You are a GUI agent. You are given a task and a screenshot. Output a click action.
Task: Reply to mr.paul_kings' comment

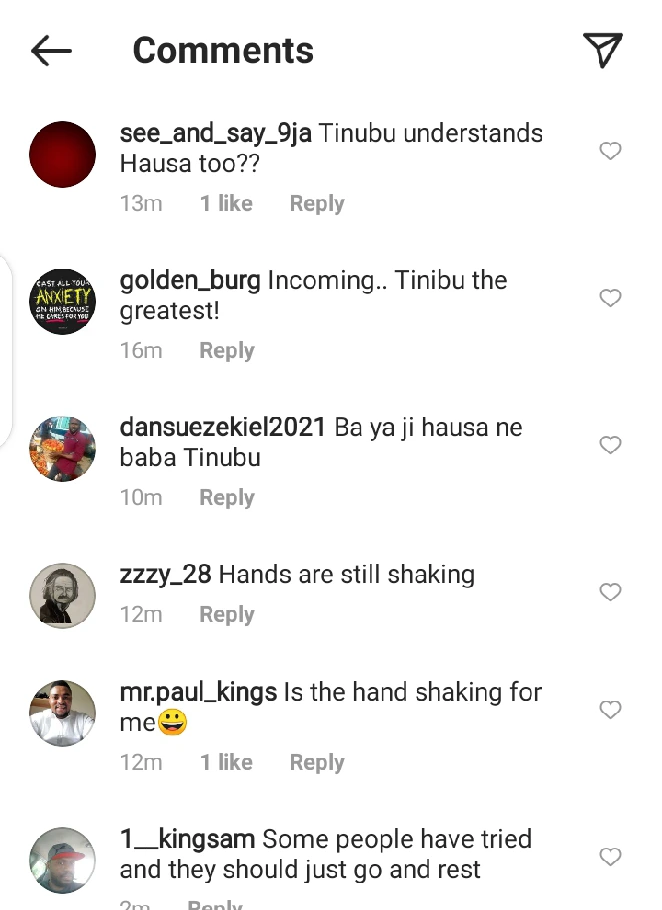(x=317, y=763)
